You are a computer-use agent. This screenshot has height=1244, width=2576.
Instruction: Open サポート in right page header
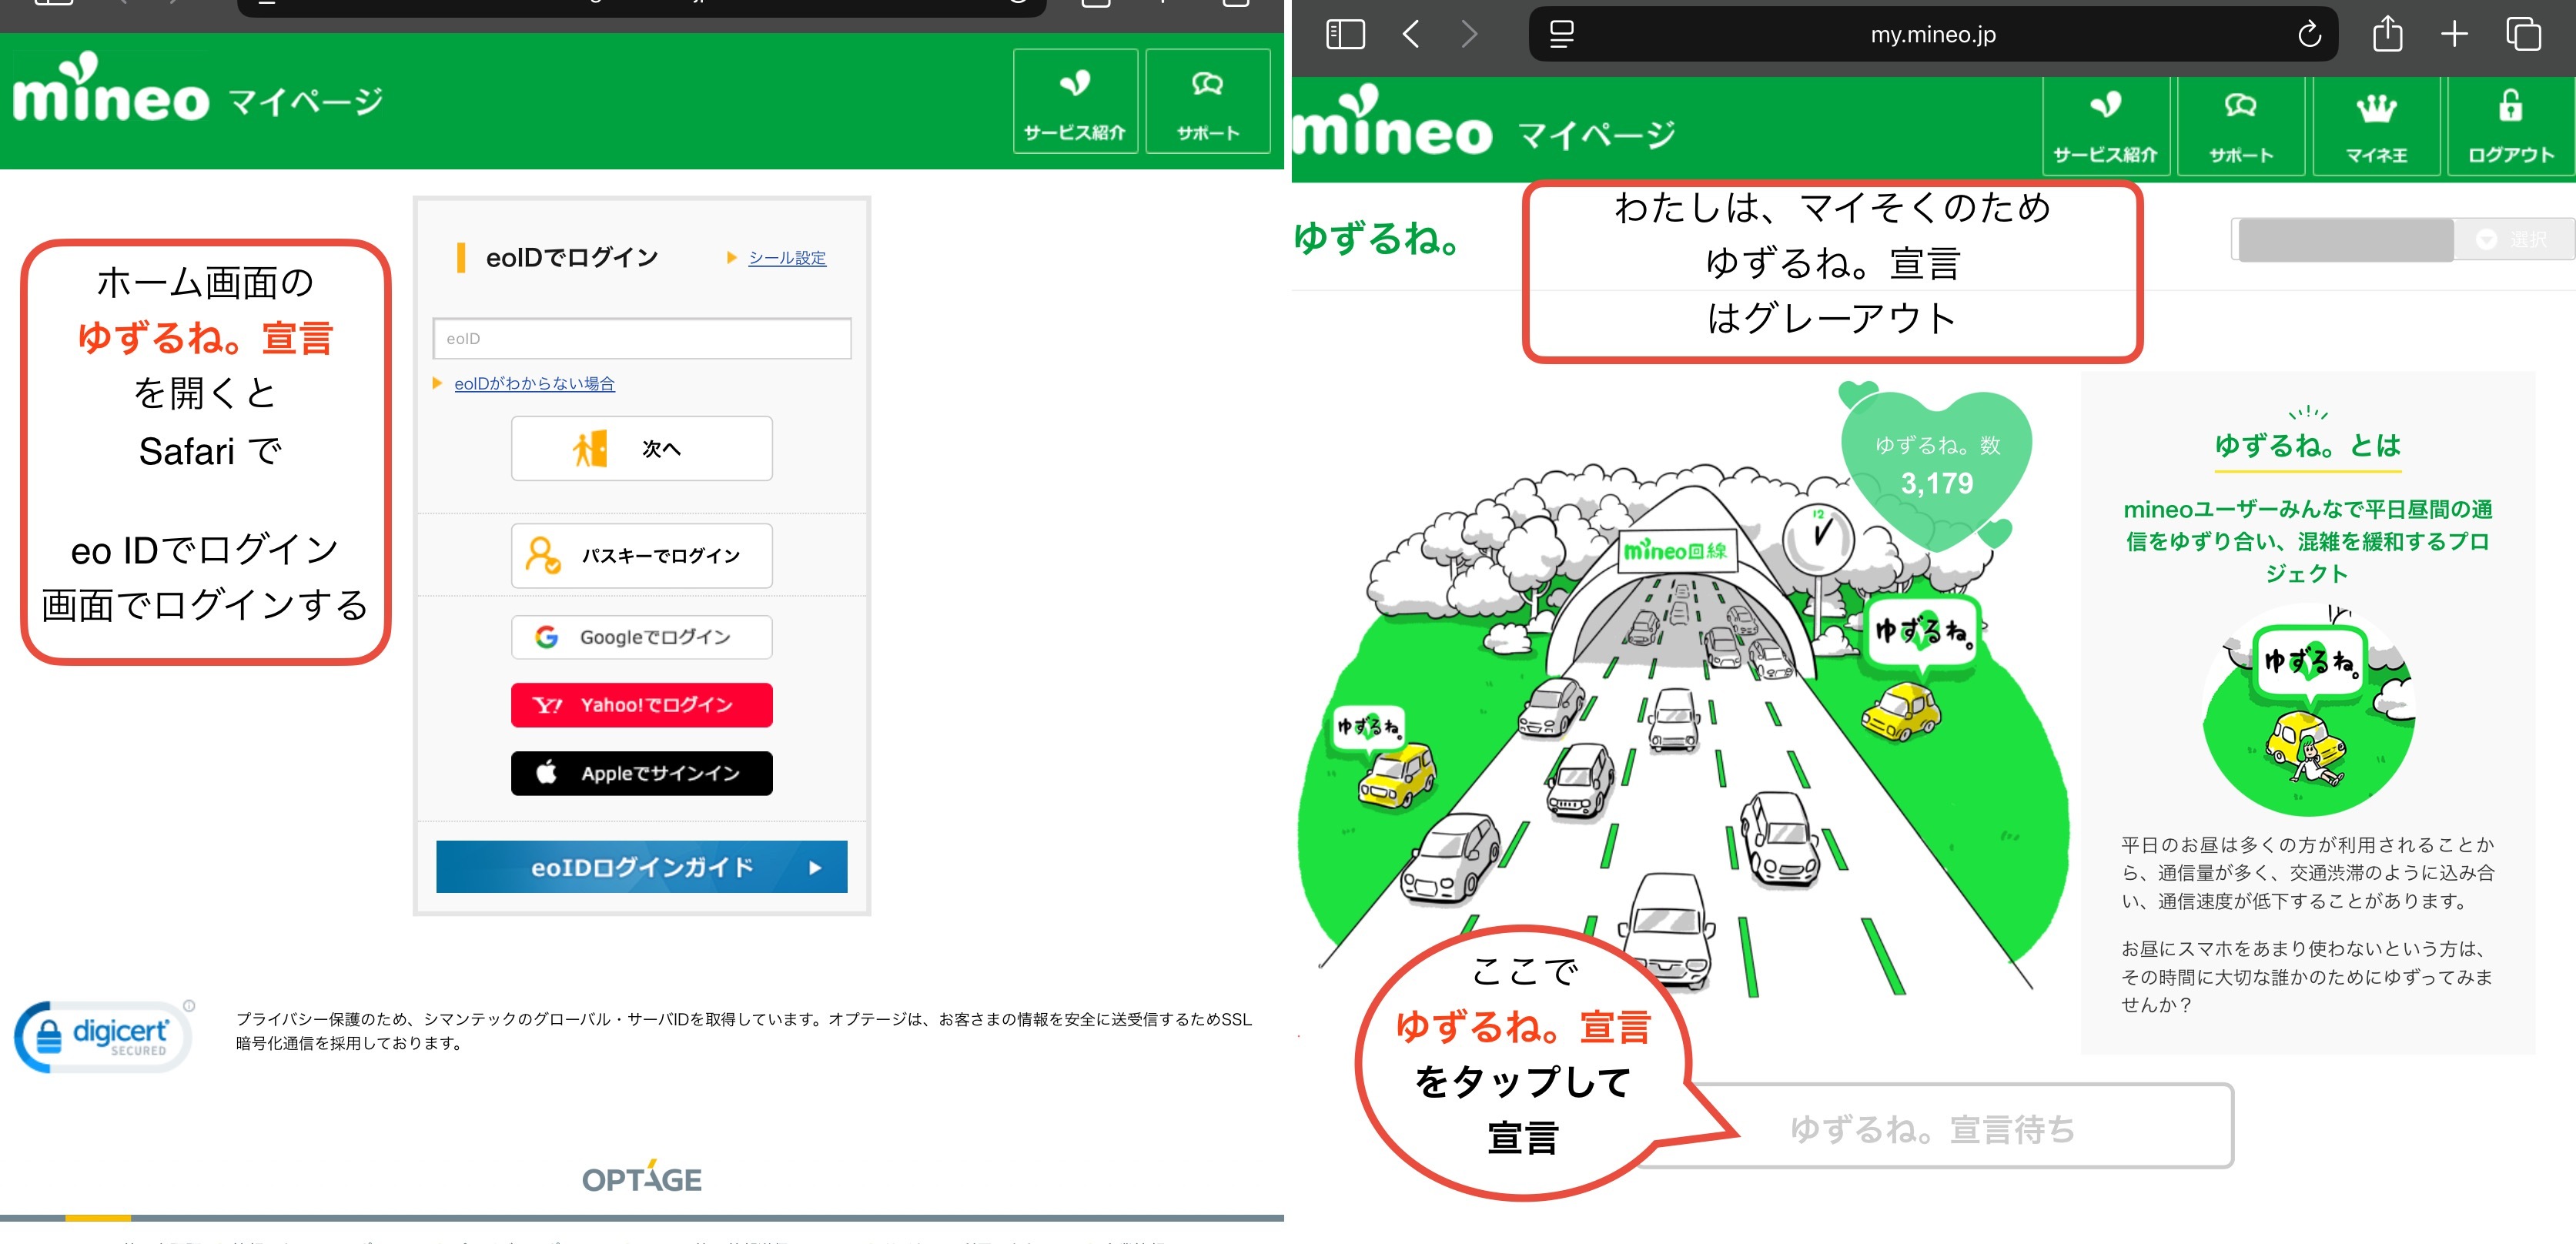point(2240,128)
